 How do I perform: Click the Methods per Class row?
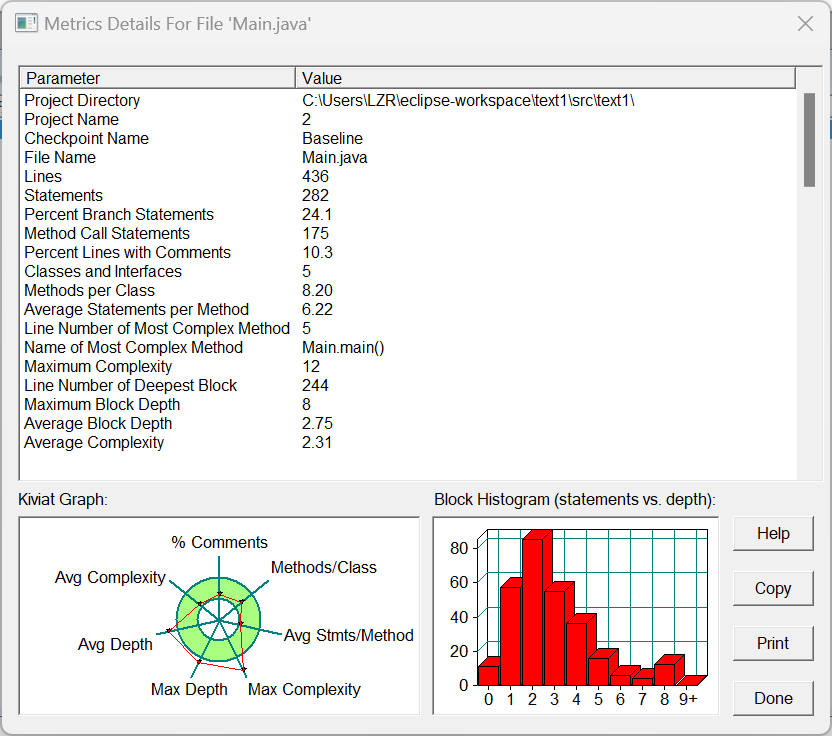(x=408, y=290)
